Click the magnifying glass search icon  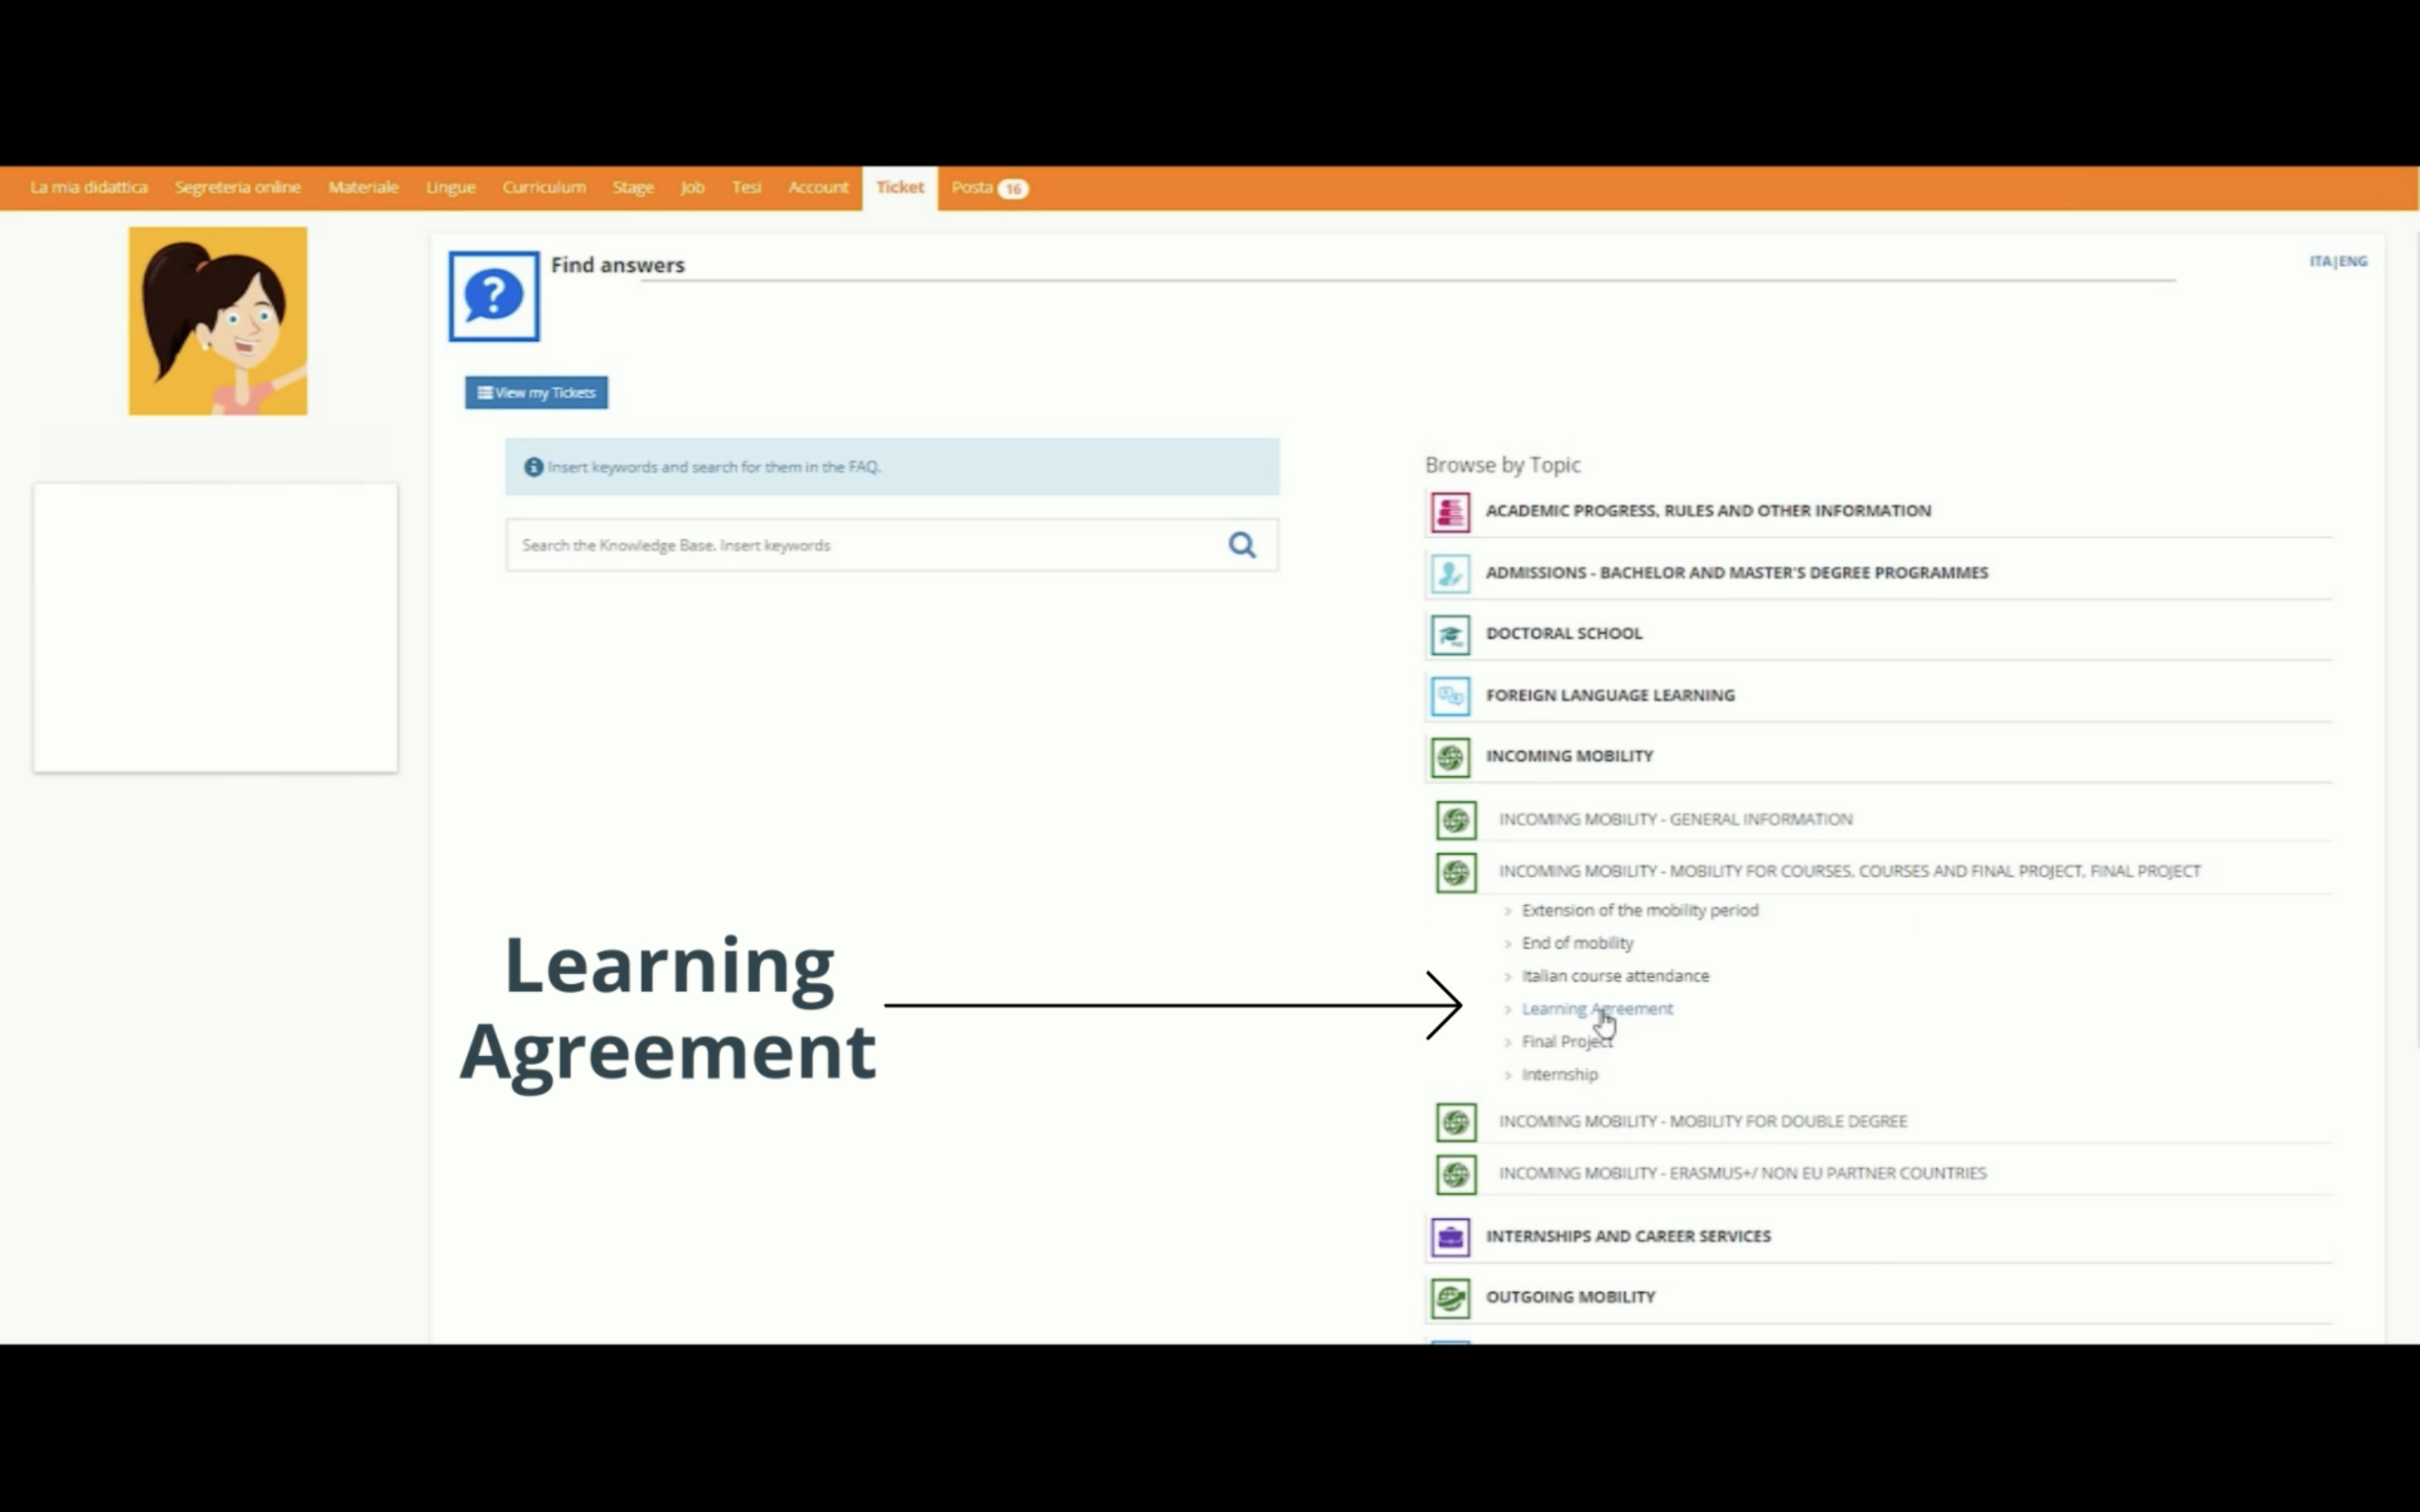(x=1242, y=545)
